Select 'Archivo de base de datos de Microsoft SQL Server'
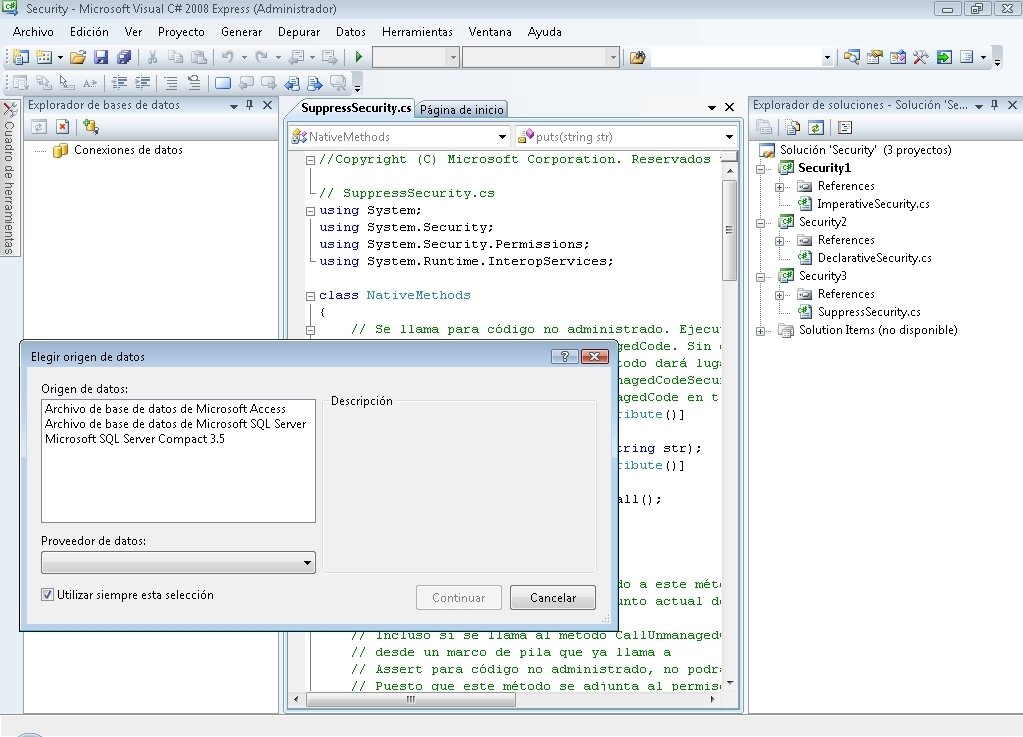This screenshot has width=1023, height=737. tap(175, 424)
